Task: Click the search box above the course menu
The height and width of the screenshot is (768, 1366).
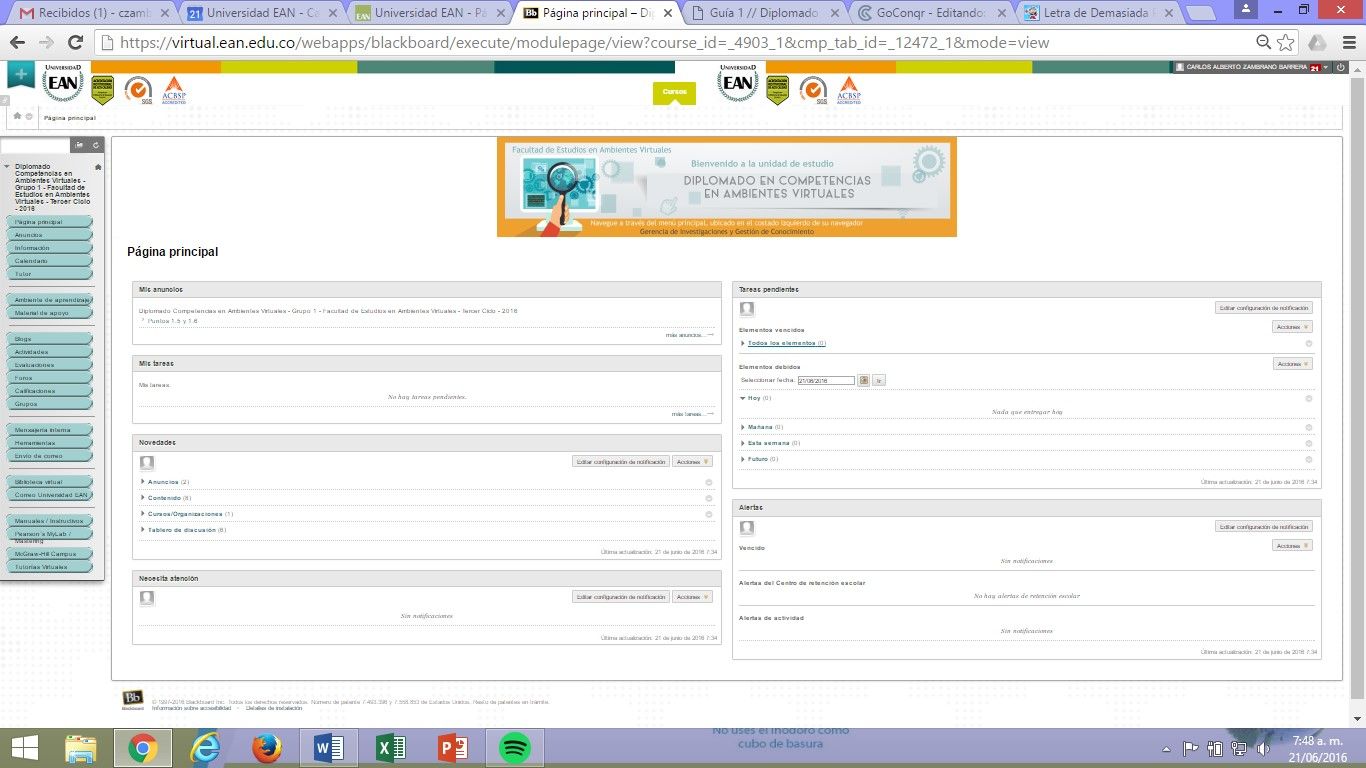Action: point(36,145)
